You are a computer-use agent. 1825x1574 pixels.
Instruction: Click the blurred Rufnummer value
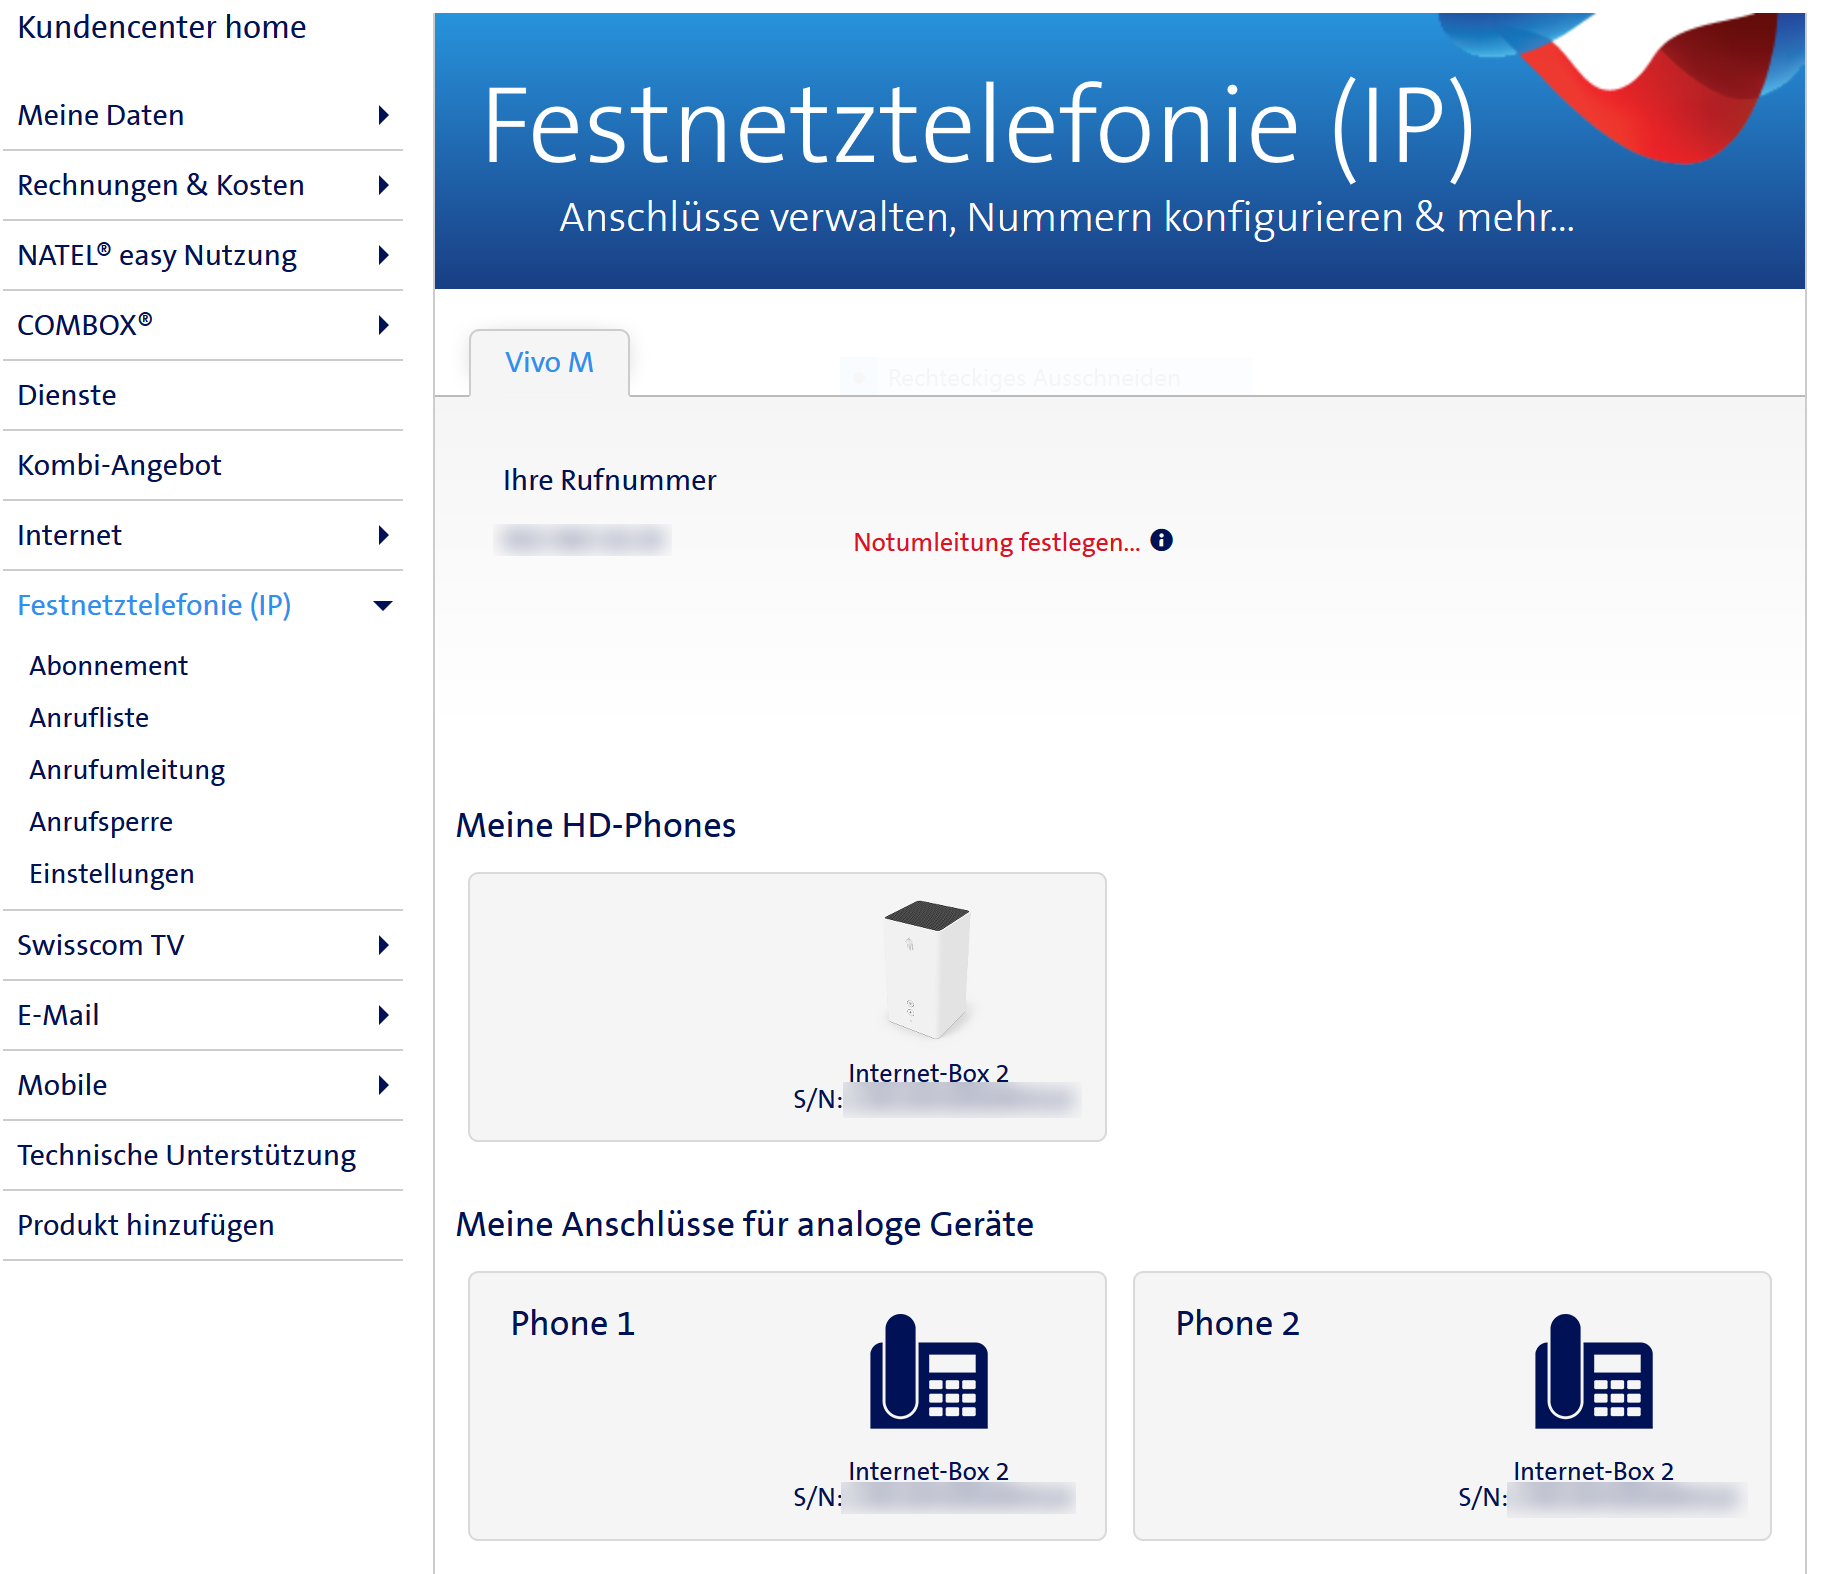[582, 540]
